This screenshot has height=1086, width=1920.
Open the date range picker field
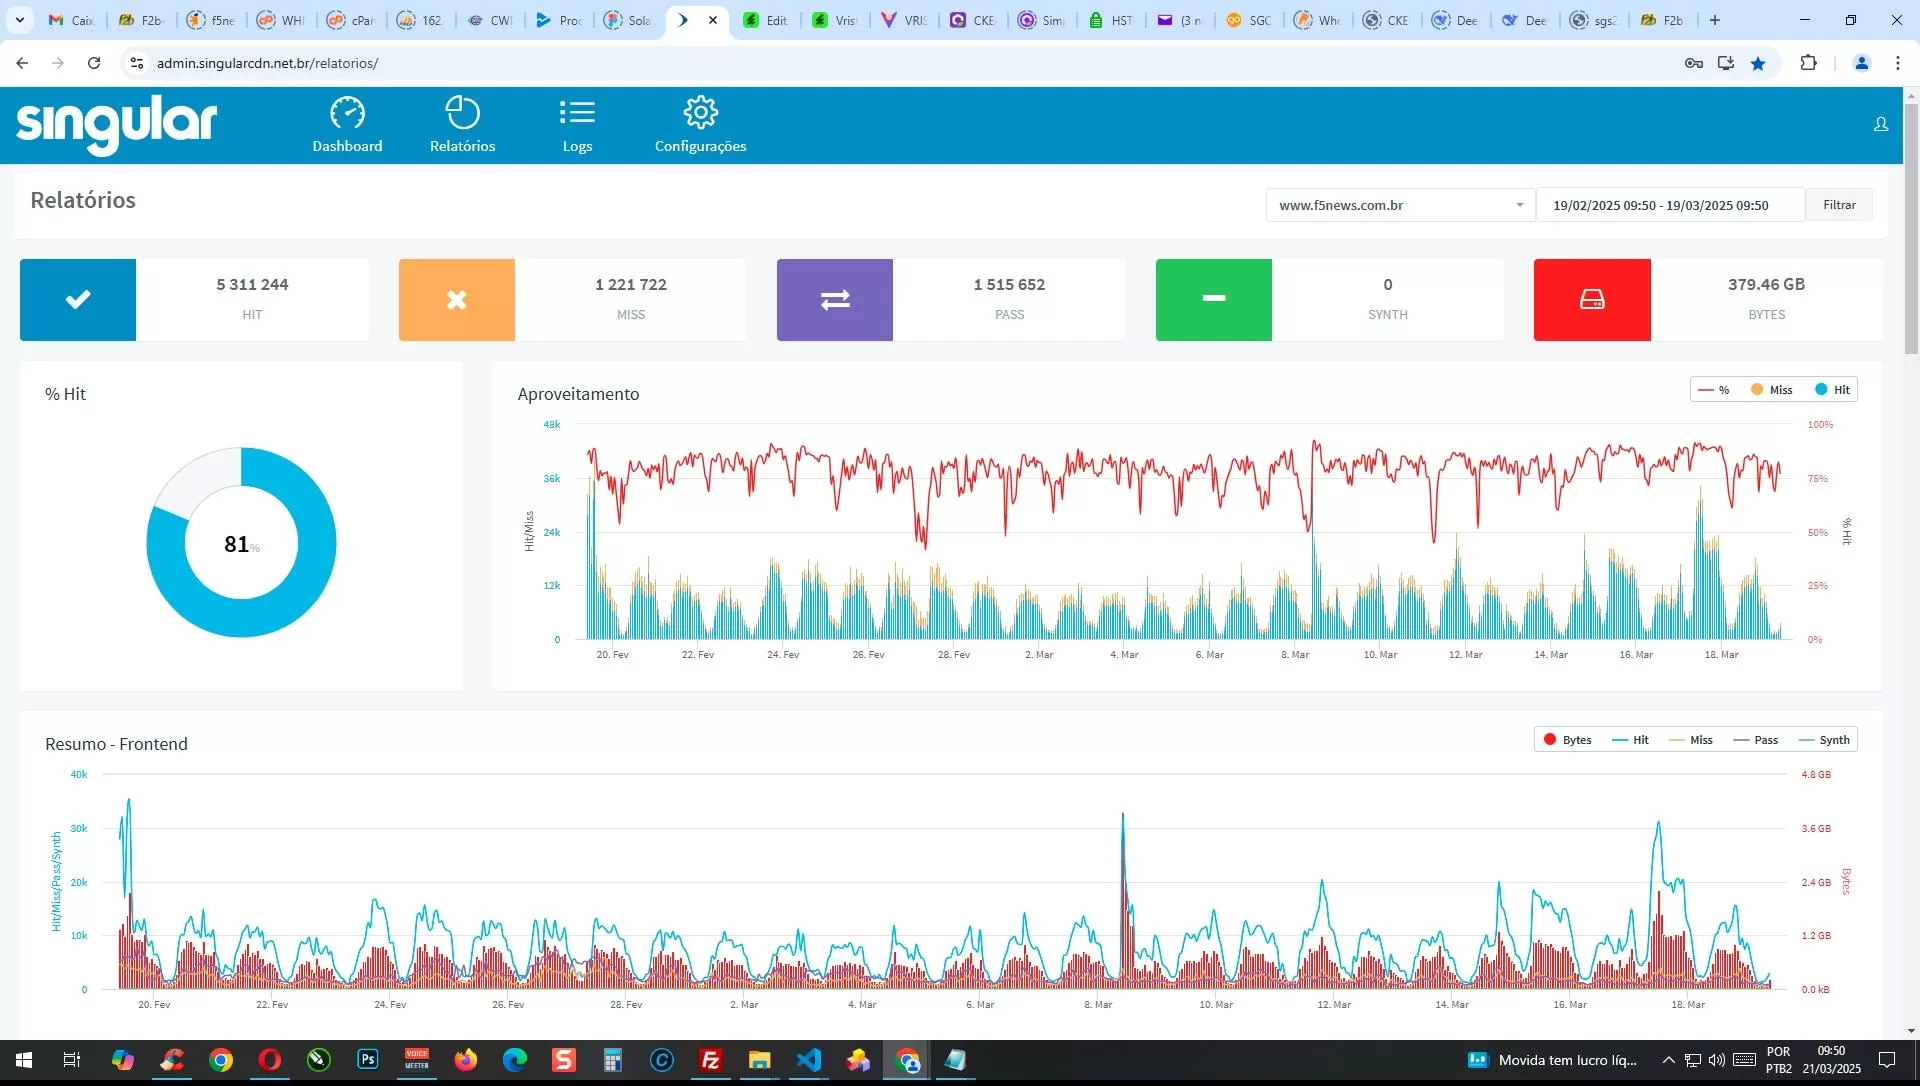coord(1669,205)
